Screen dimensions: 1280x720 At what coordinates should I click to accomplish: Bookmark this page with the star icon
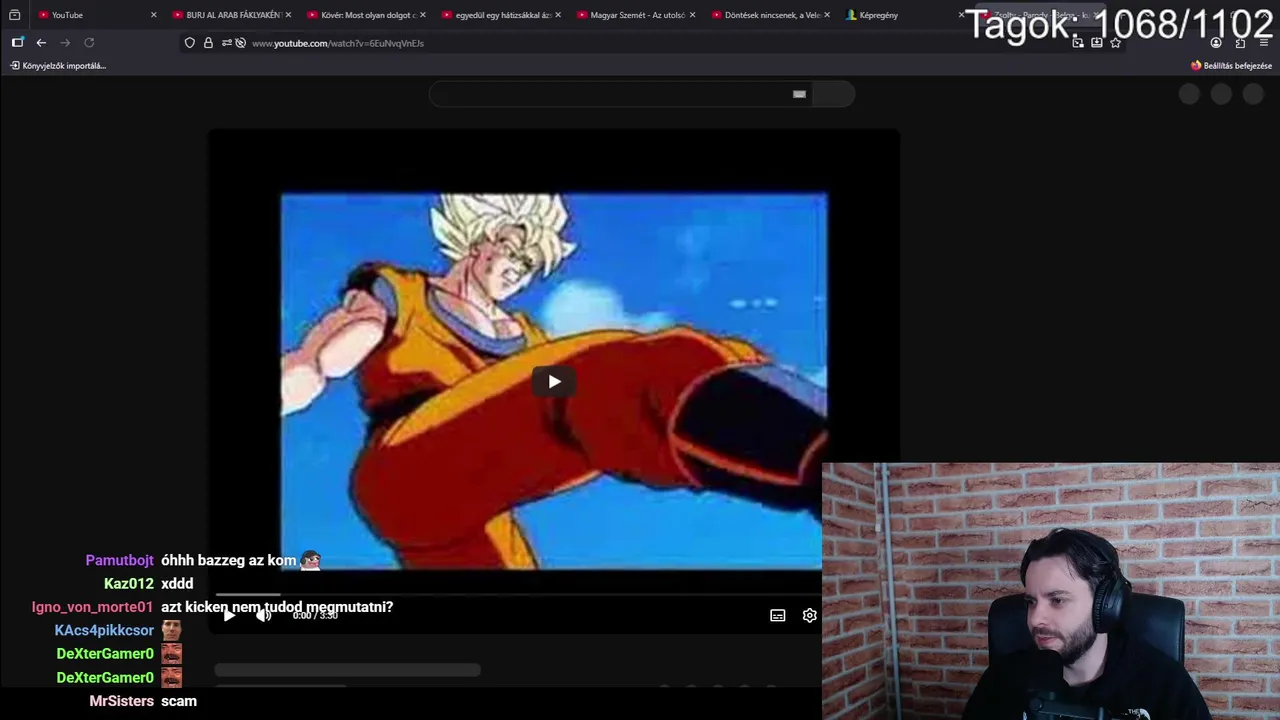(x=1116, y=43)
